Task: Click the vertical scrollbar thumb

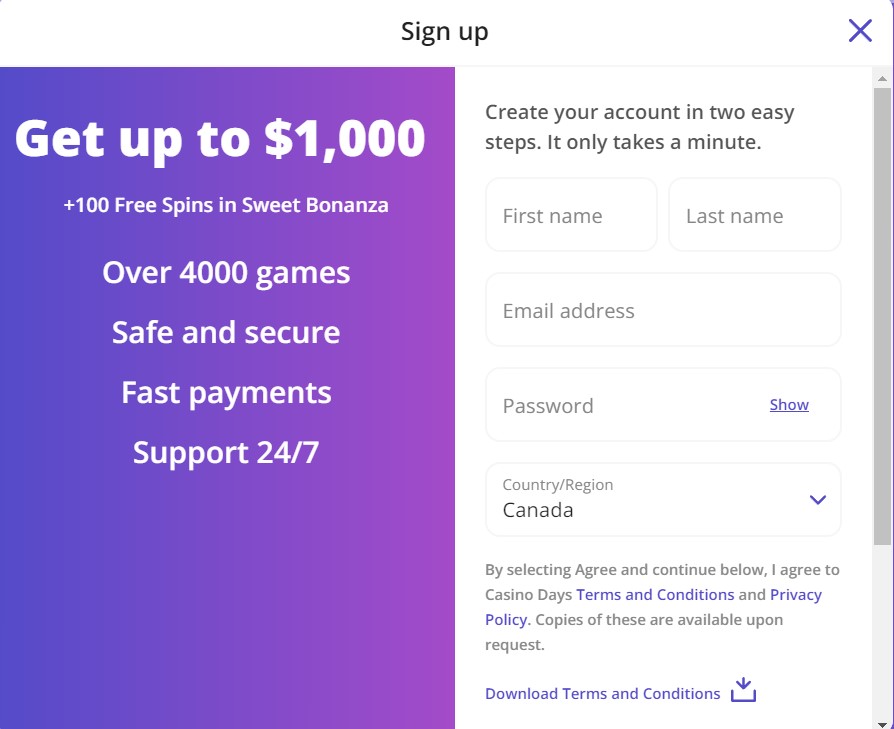Action: [x=882, y=316]
